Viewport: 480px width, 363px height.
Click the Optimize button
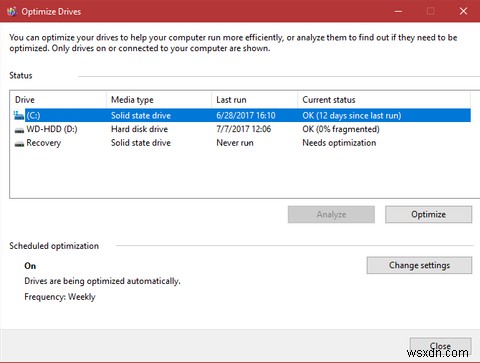click(x=428, y=214)
